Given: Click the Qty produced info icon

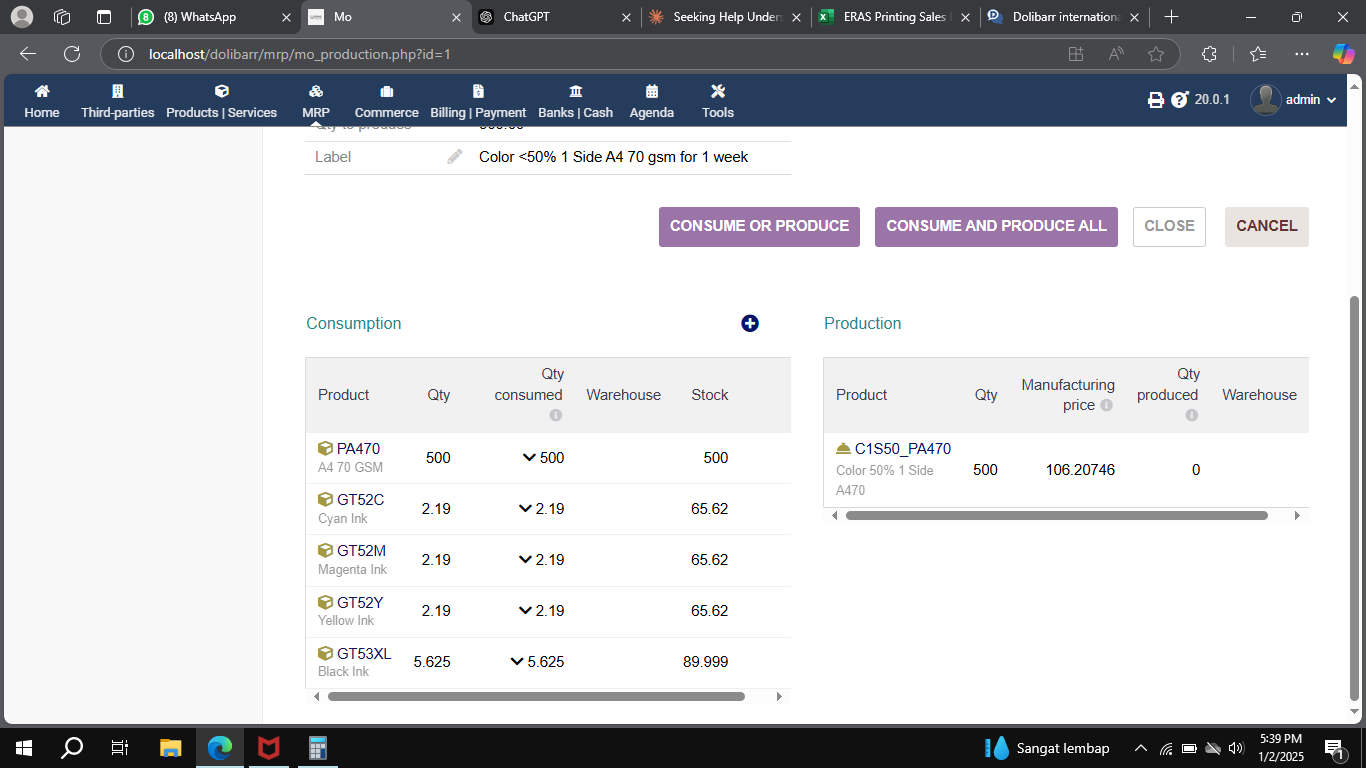Looking at the screenshot, I should [1191, 415].
